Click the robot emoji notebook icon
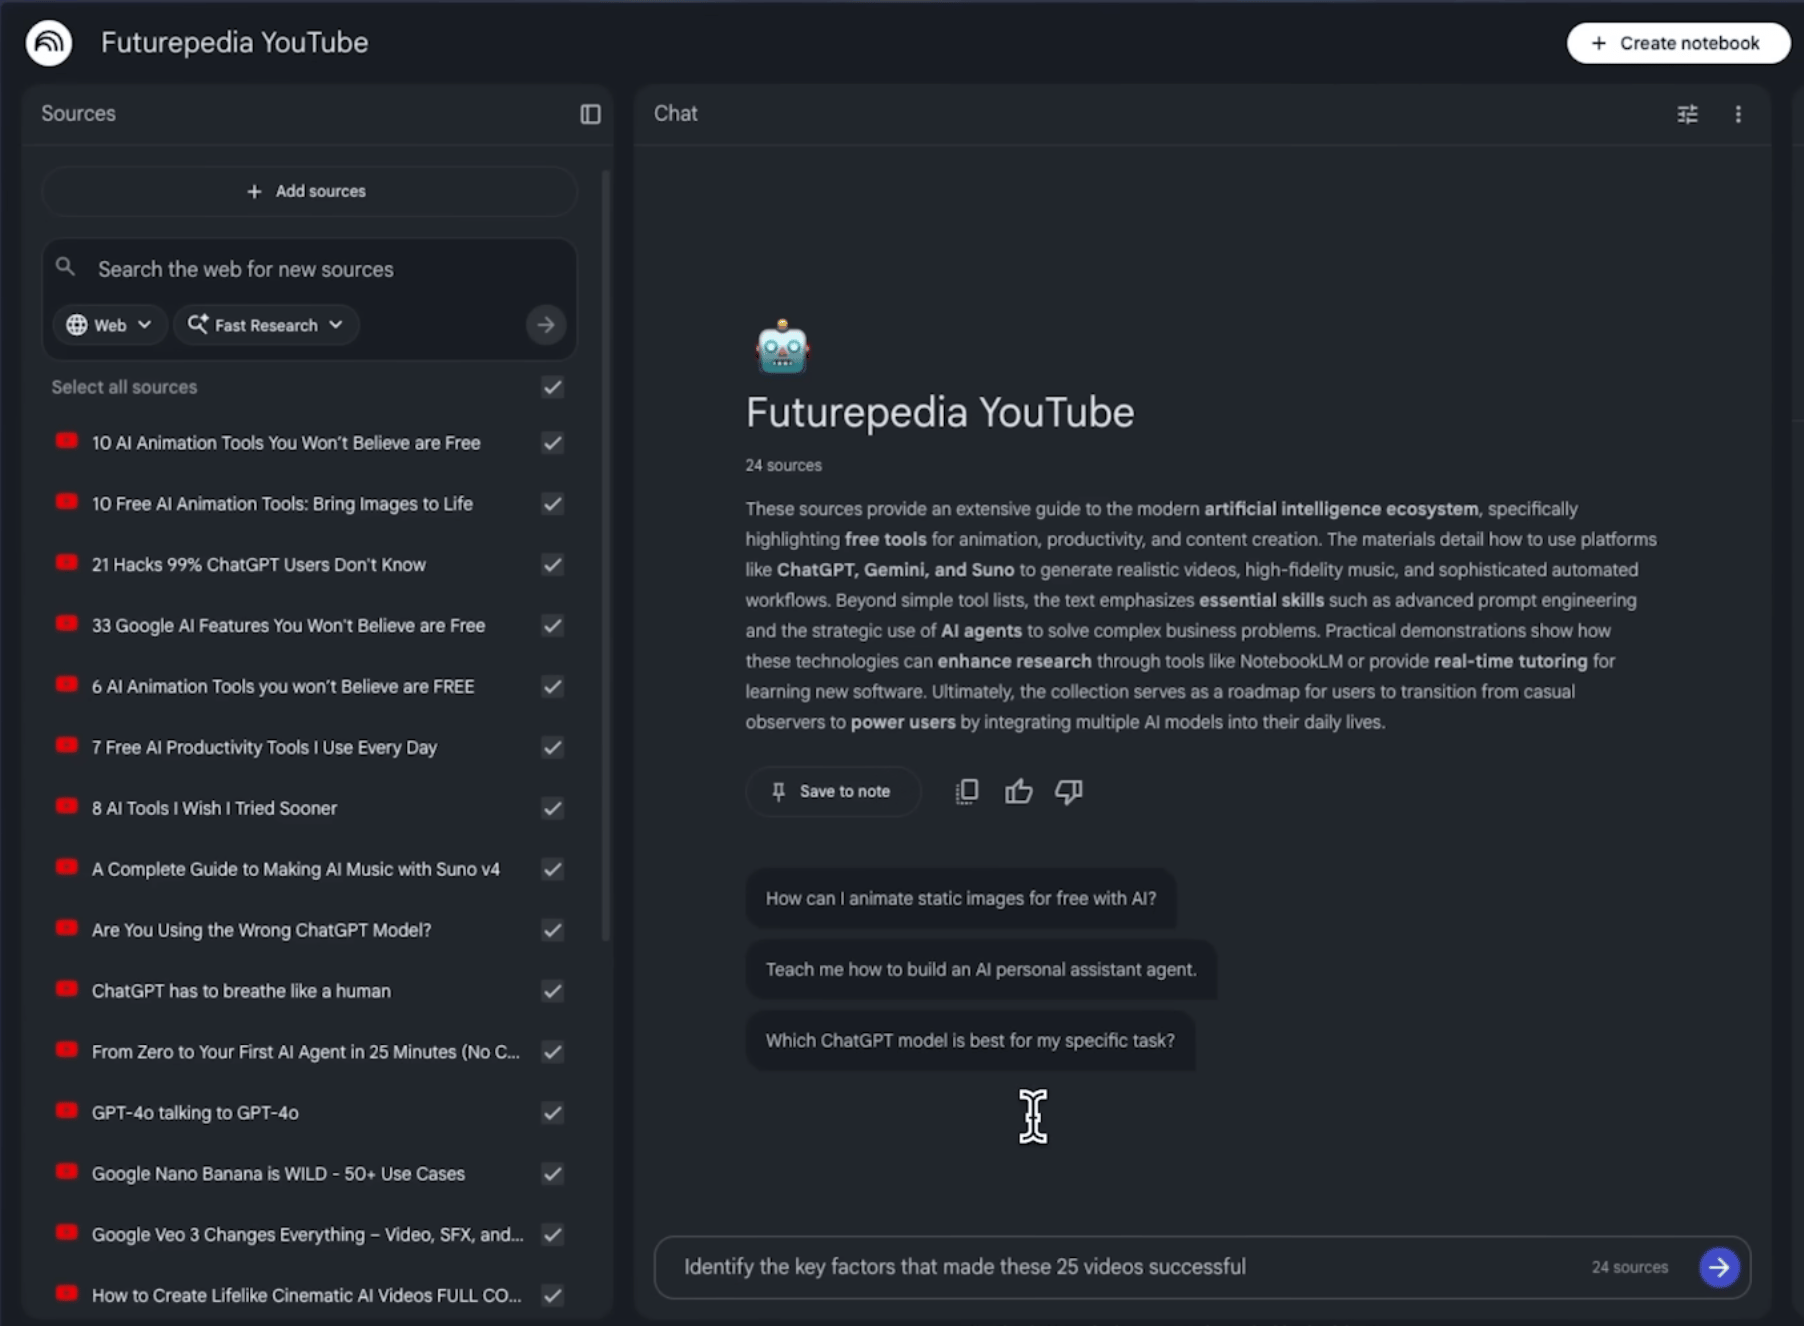 pos(782,347)
